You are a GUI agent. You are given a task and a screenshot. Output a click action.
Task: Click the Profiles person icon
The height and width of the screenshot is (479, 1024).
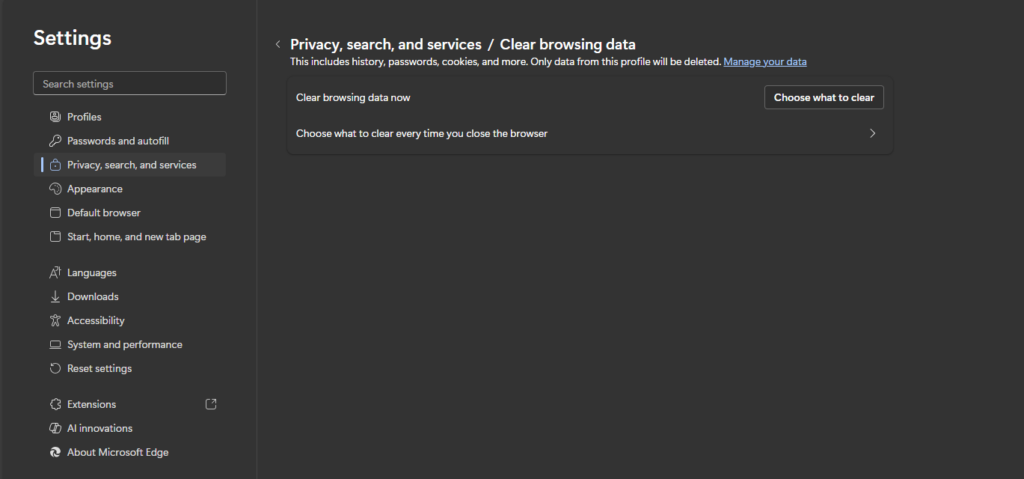pyautogui.click(x=56, y=117)
